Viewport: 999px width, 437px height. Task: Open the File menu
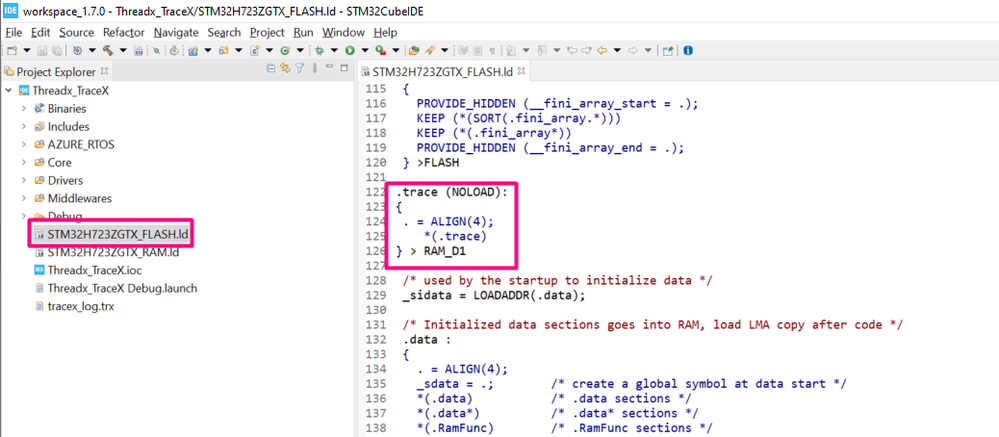point(13,32)
